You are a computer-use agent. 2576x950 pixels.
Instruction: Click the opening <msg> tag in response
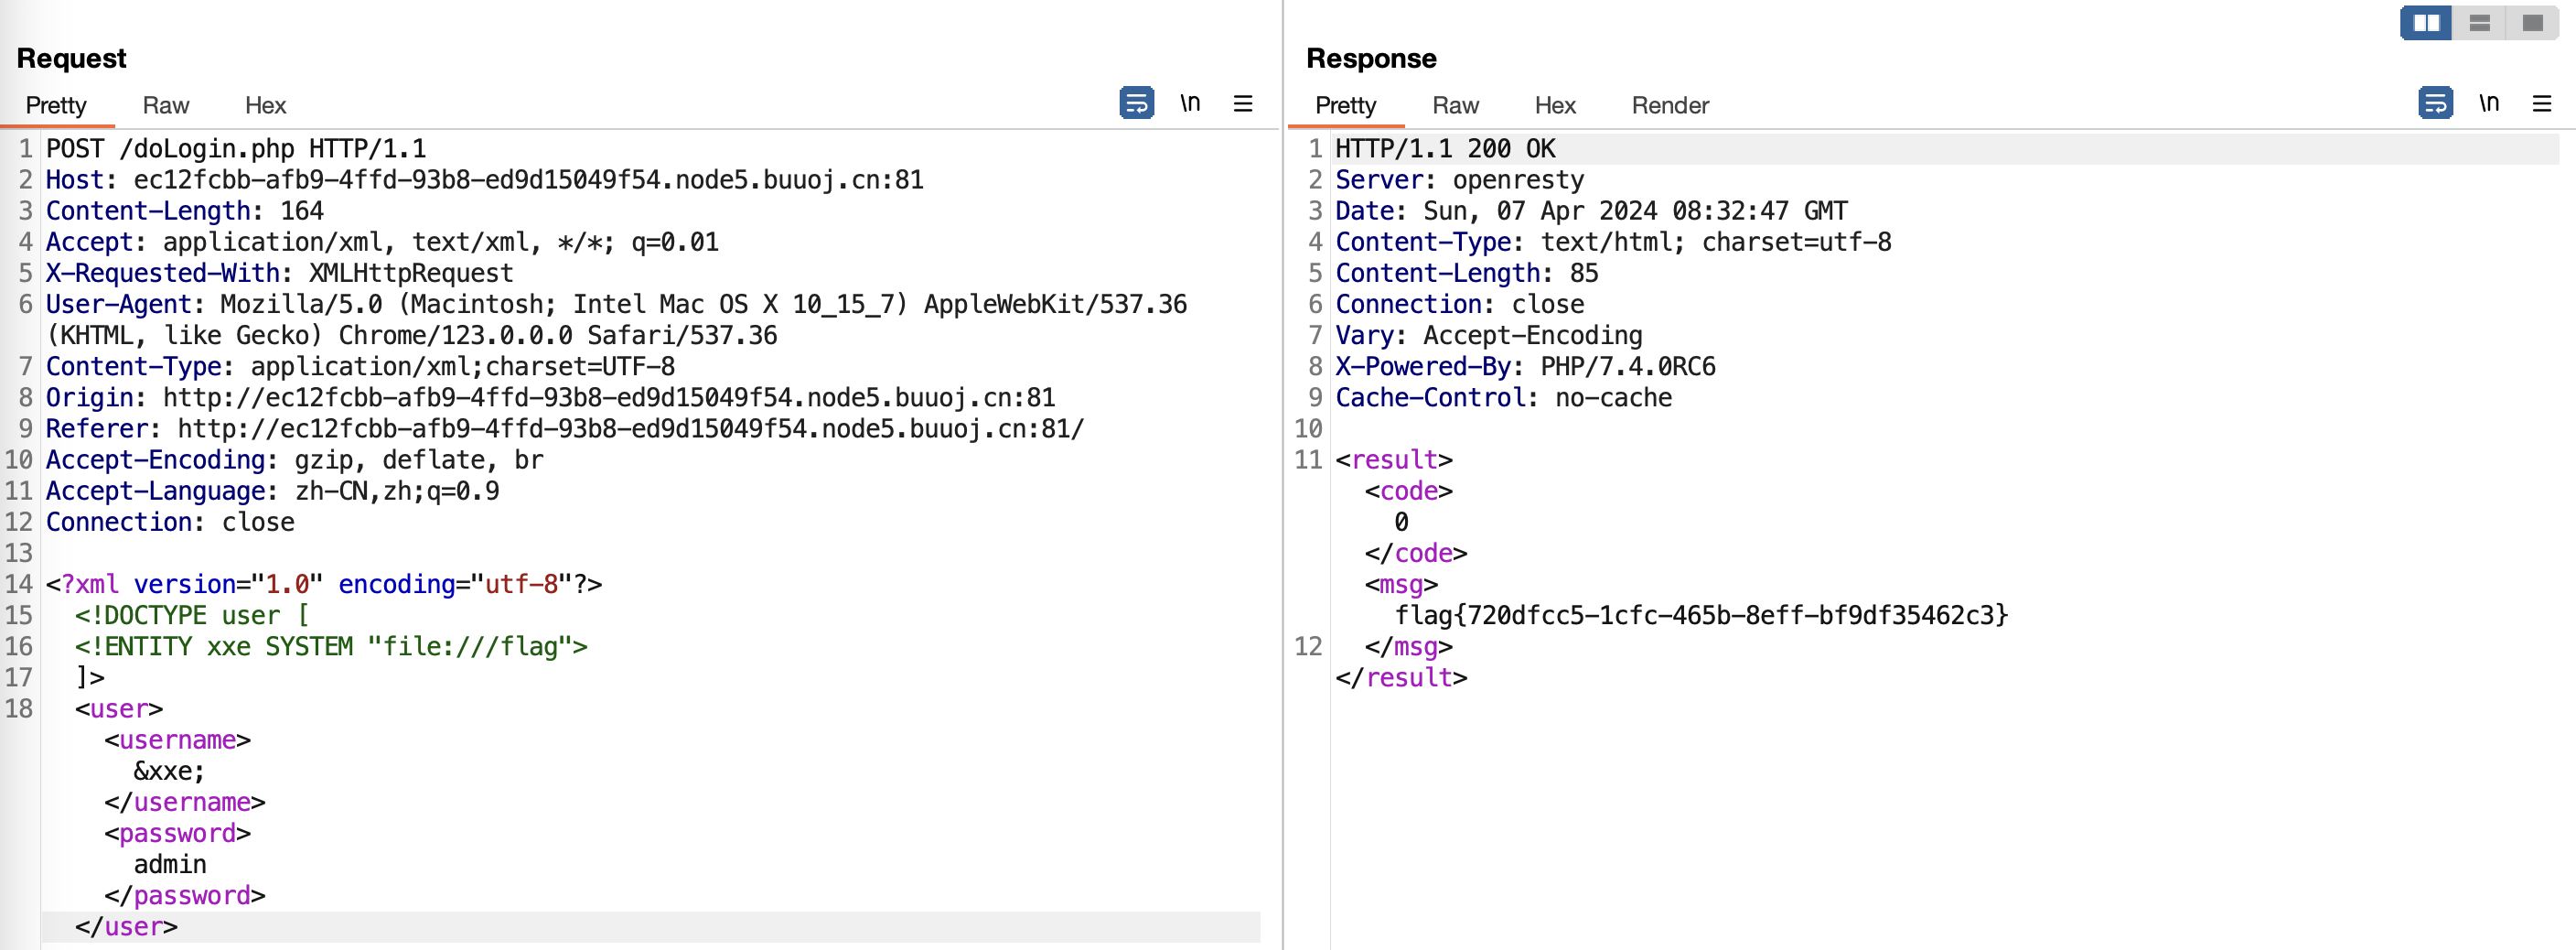(1402, 584)
